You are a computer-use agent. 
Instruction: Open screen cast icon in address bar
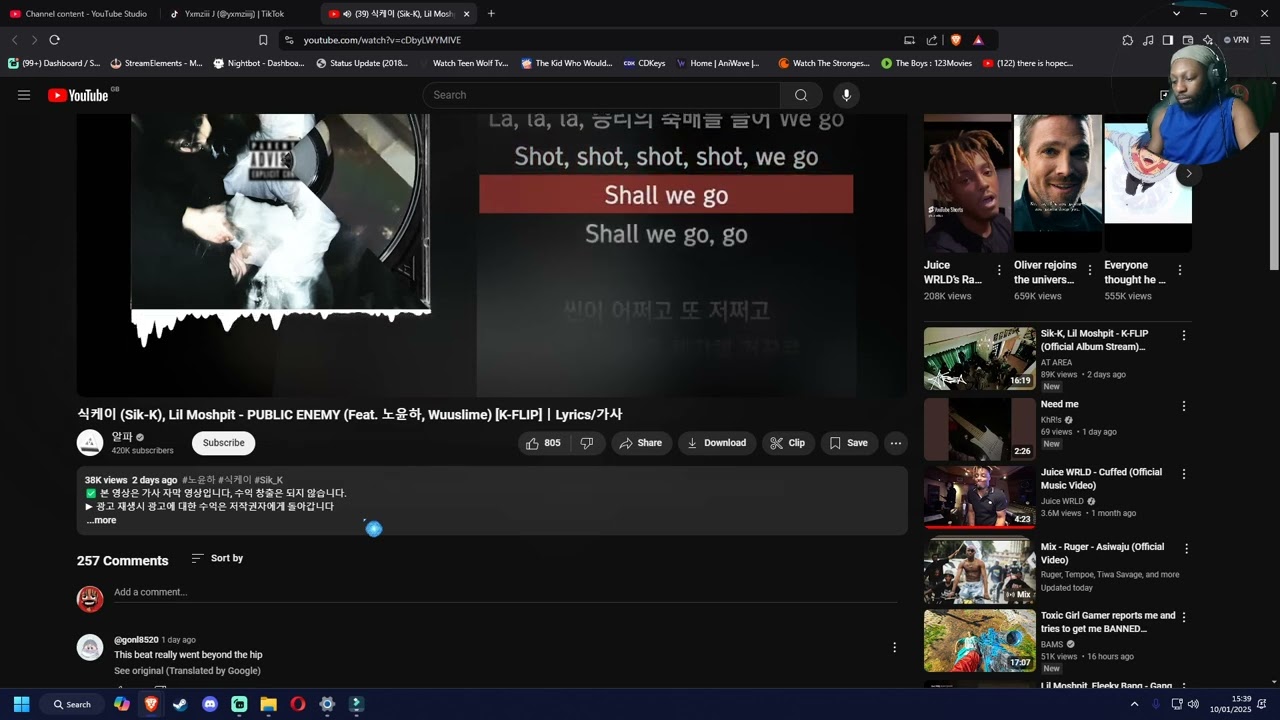point(909,40)
